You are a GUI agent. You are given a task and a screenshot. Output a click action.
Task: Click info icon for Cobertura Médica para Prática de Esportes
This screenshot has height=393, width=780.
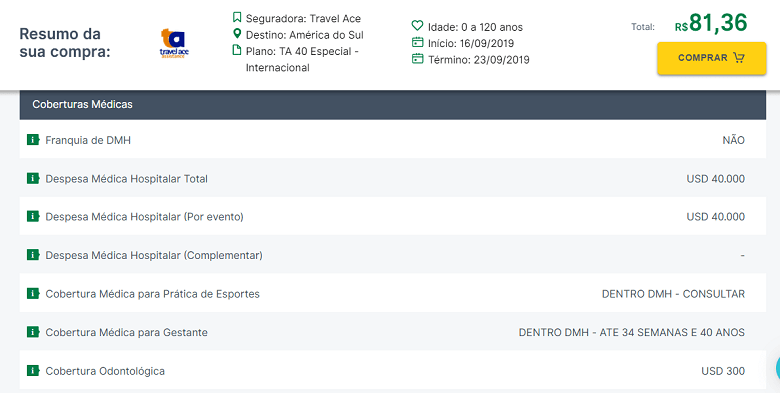(x=33, y=294)
